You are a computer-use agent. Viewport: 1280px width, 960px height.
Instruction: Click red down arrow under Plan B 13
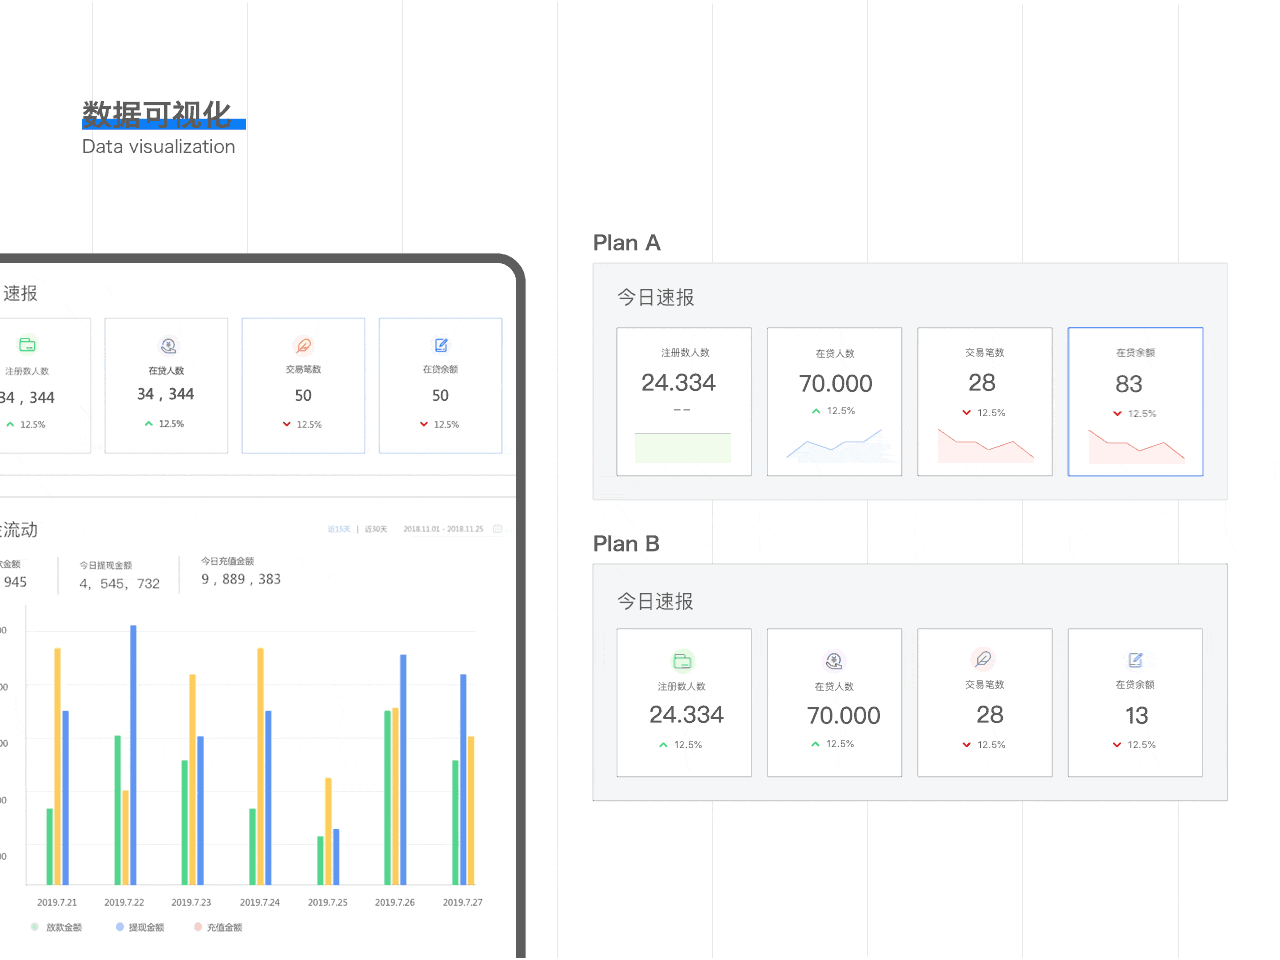(1117, 745)
